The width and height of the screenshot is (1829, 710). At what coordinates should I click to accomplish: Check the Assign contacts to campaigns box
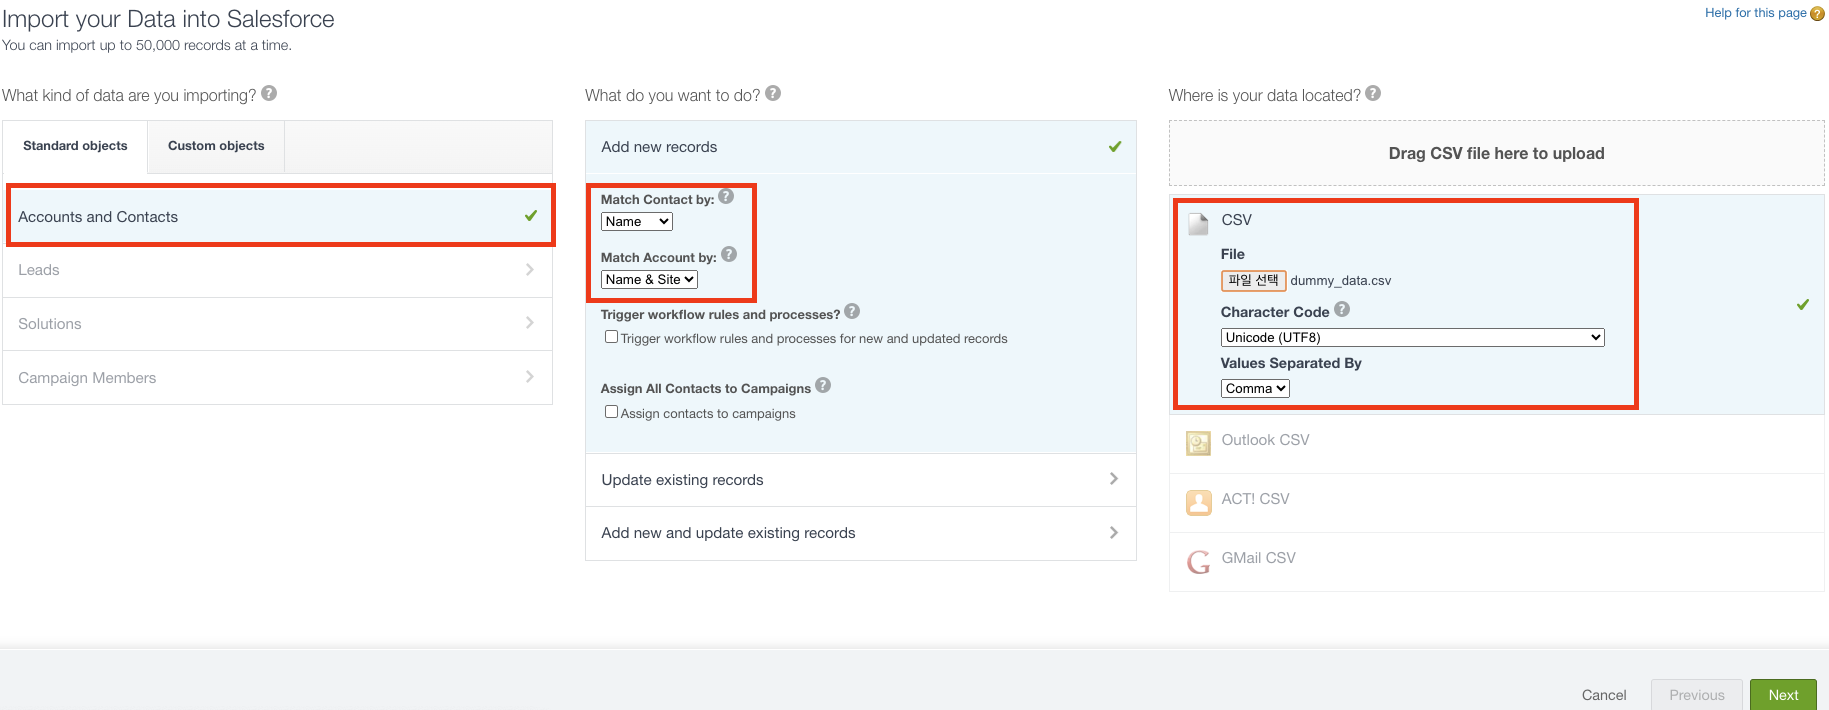(x=611, y=412)
